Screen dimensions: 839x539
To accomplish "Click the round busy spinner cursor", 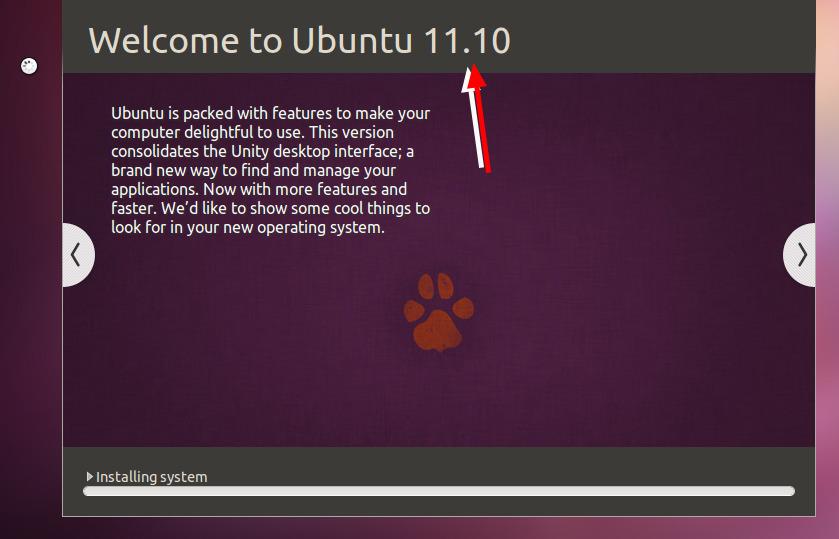I will pos(29,67).
